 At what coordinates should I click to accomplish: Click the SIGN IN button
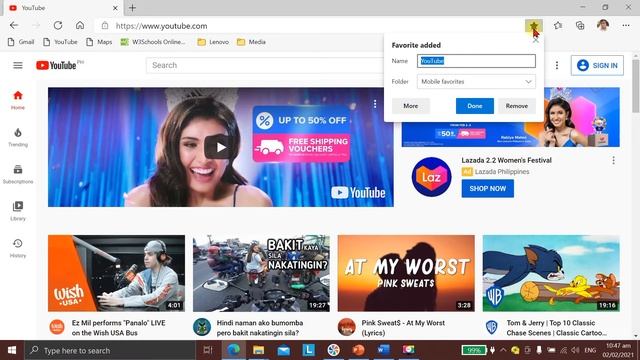click(597, 65)
